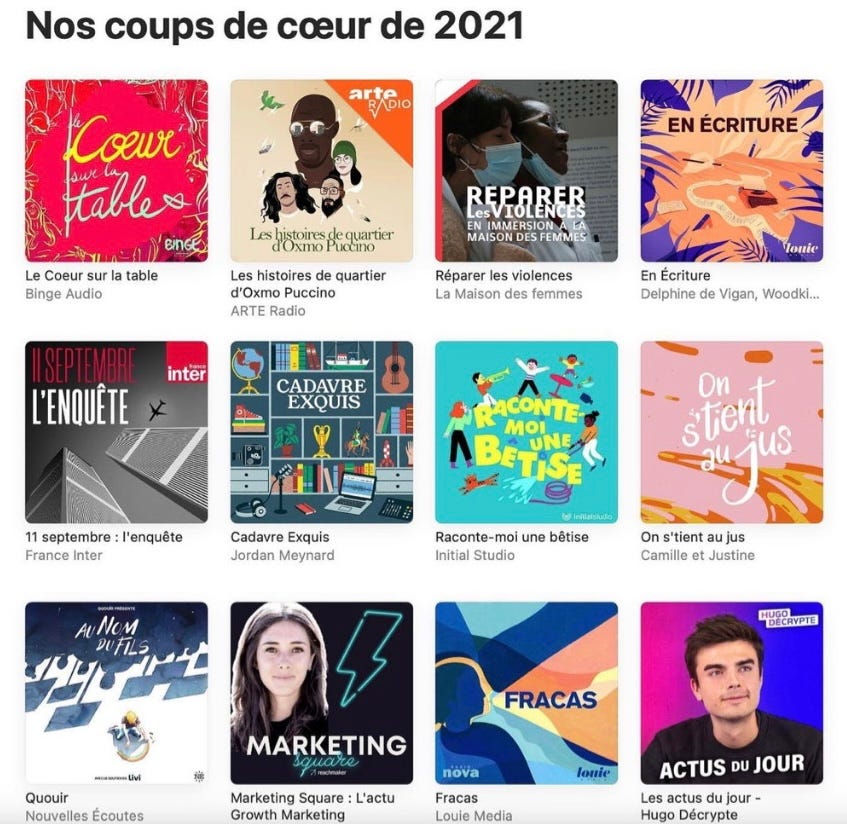
Task: Open the Quouir podcast title link
Action: pos(47,798)
